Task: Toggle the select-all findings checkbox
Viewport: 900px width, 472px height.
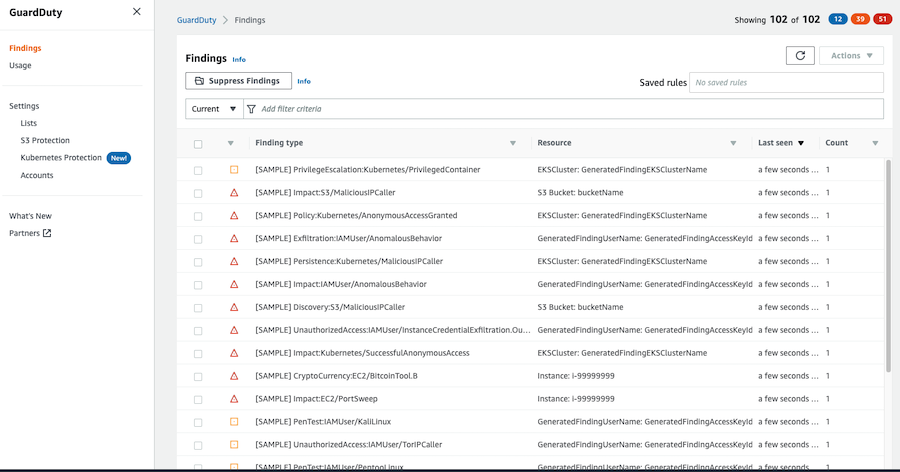Action: click(198, 144)
